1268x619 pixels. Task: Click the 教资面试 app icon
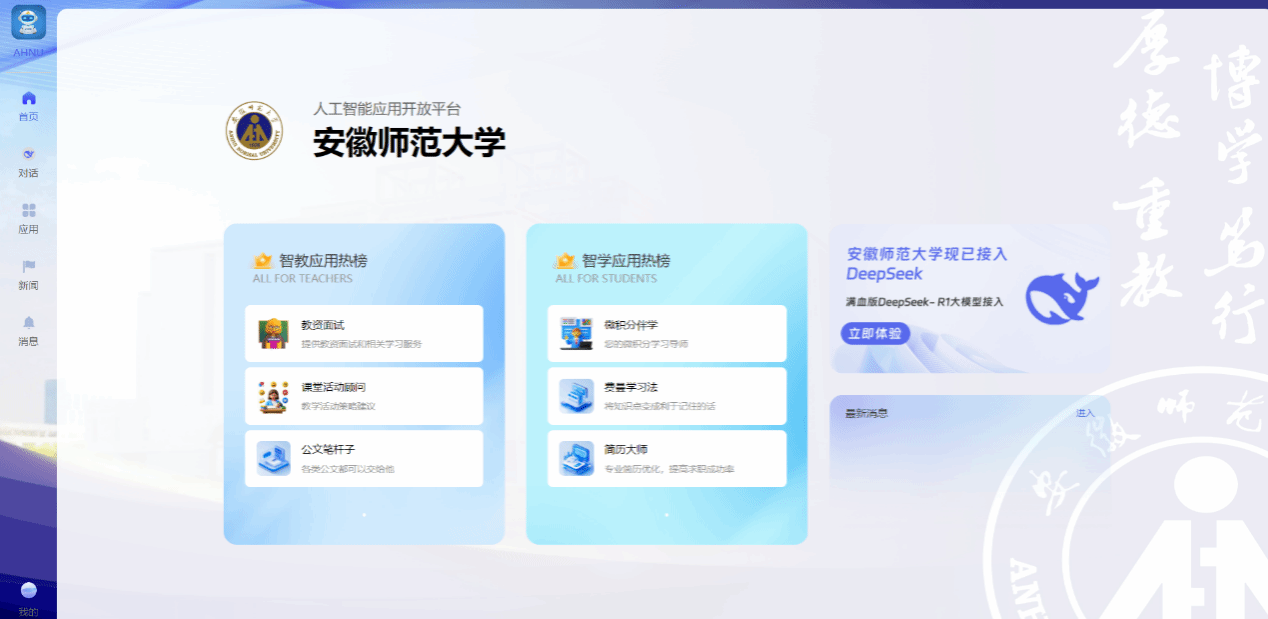273,334
